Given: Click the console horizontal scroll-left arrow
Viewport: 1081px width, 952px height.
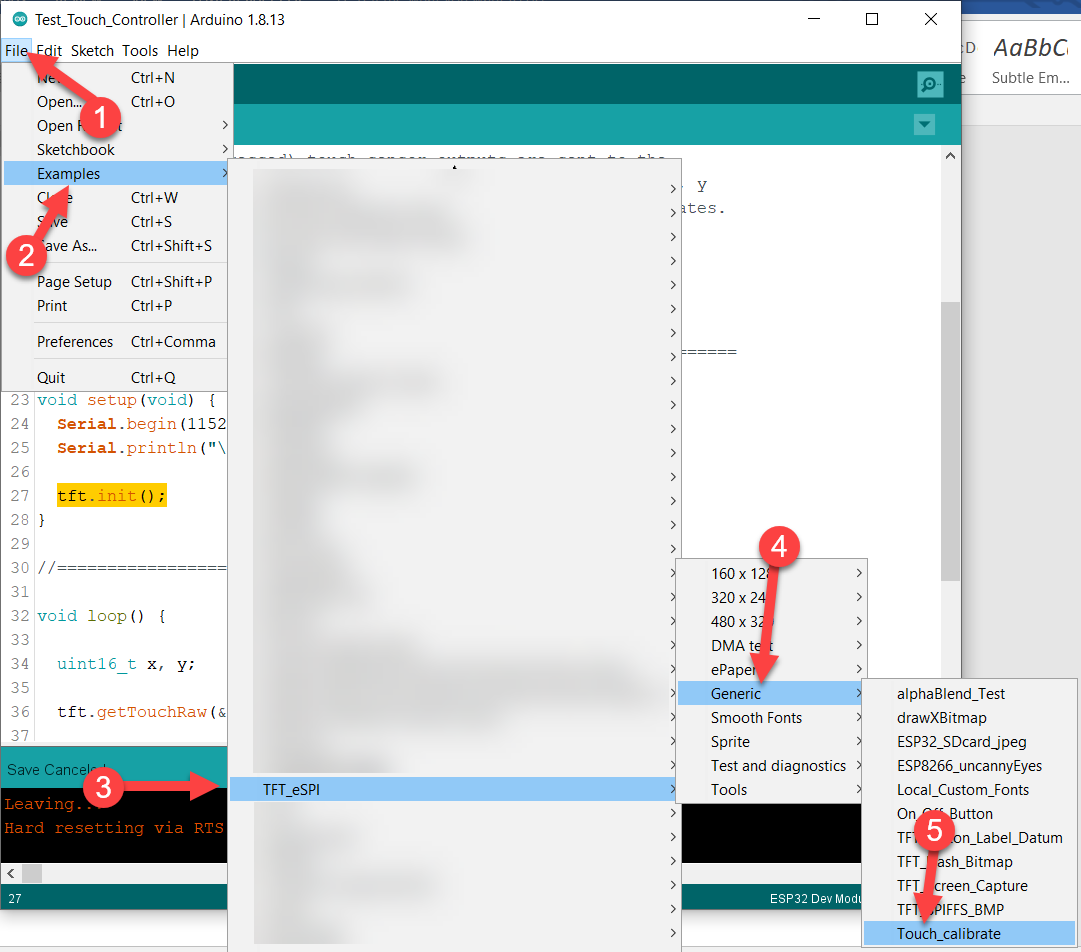Looking at the screenshot, I should (x=10, y=873).
